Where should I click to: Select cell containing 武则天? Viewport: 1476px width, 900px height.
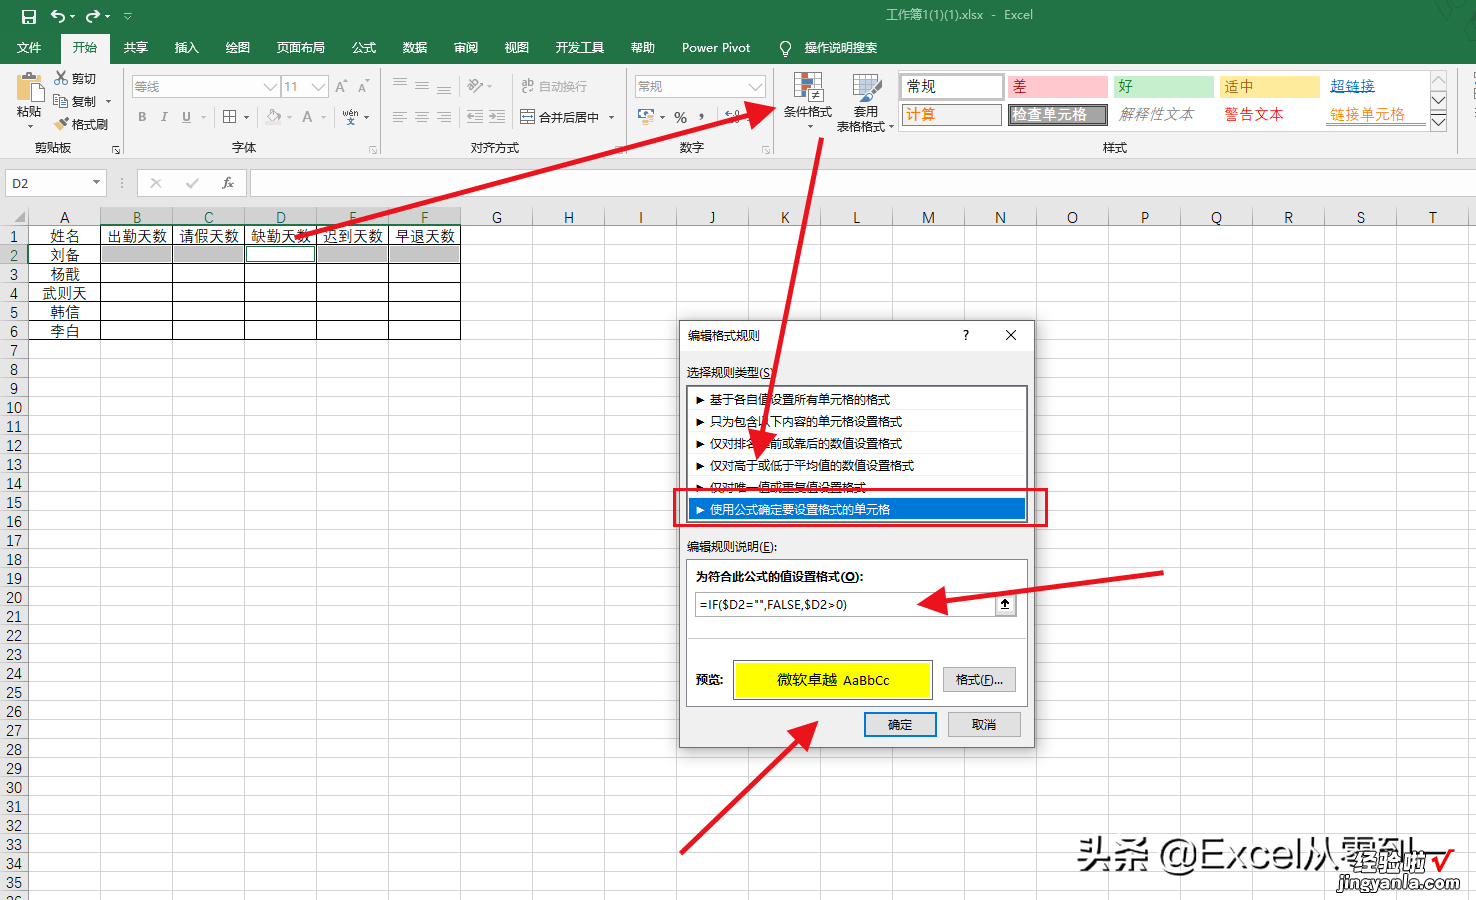pos(65,293)
